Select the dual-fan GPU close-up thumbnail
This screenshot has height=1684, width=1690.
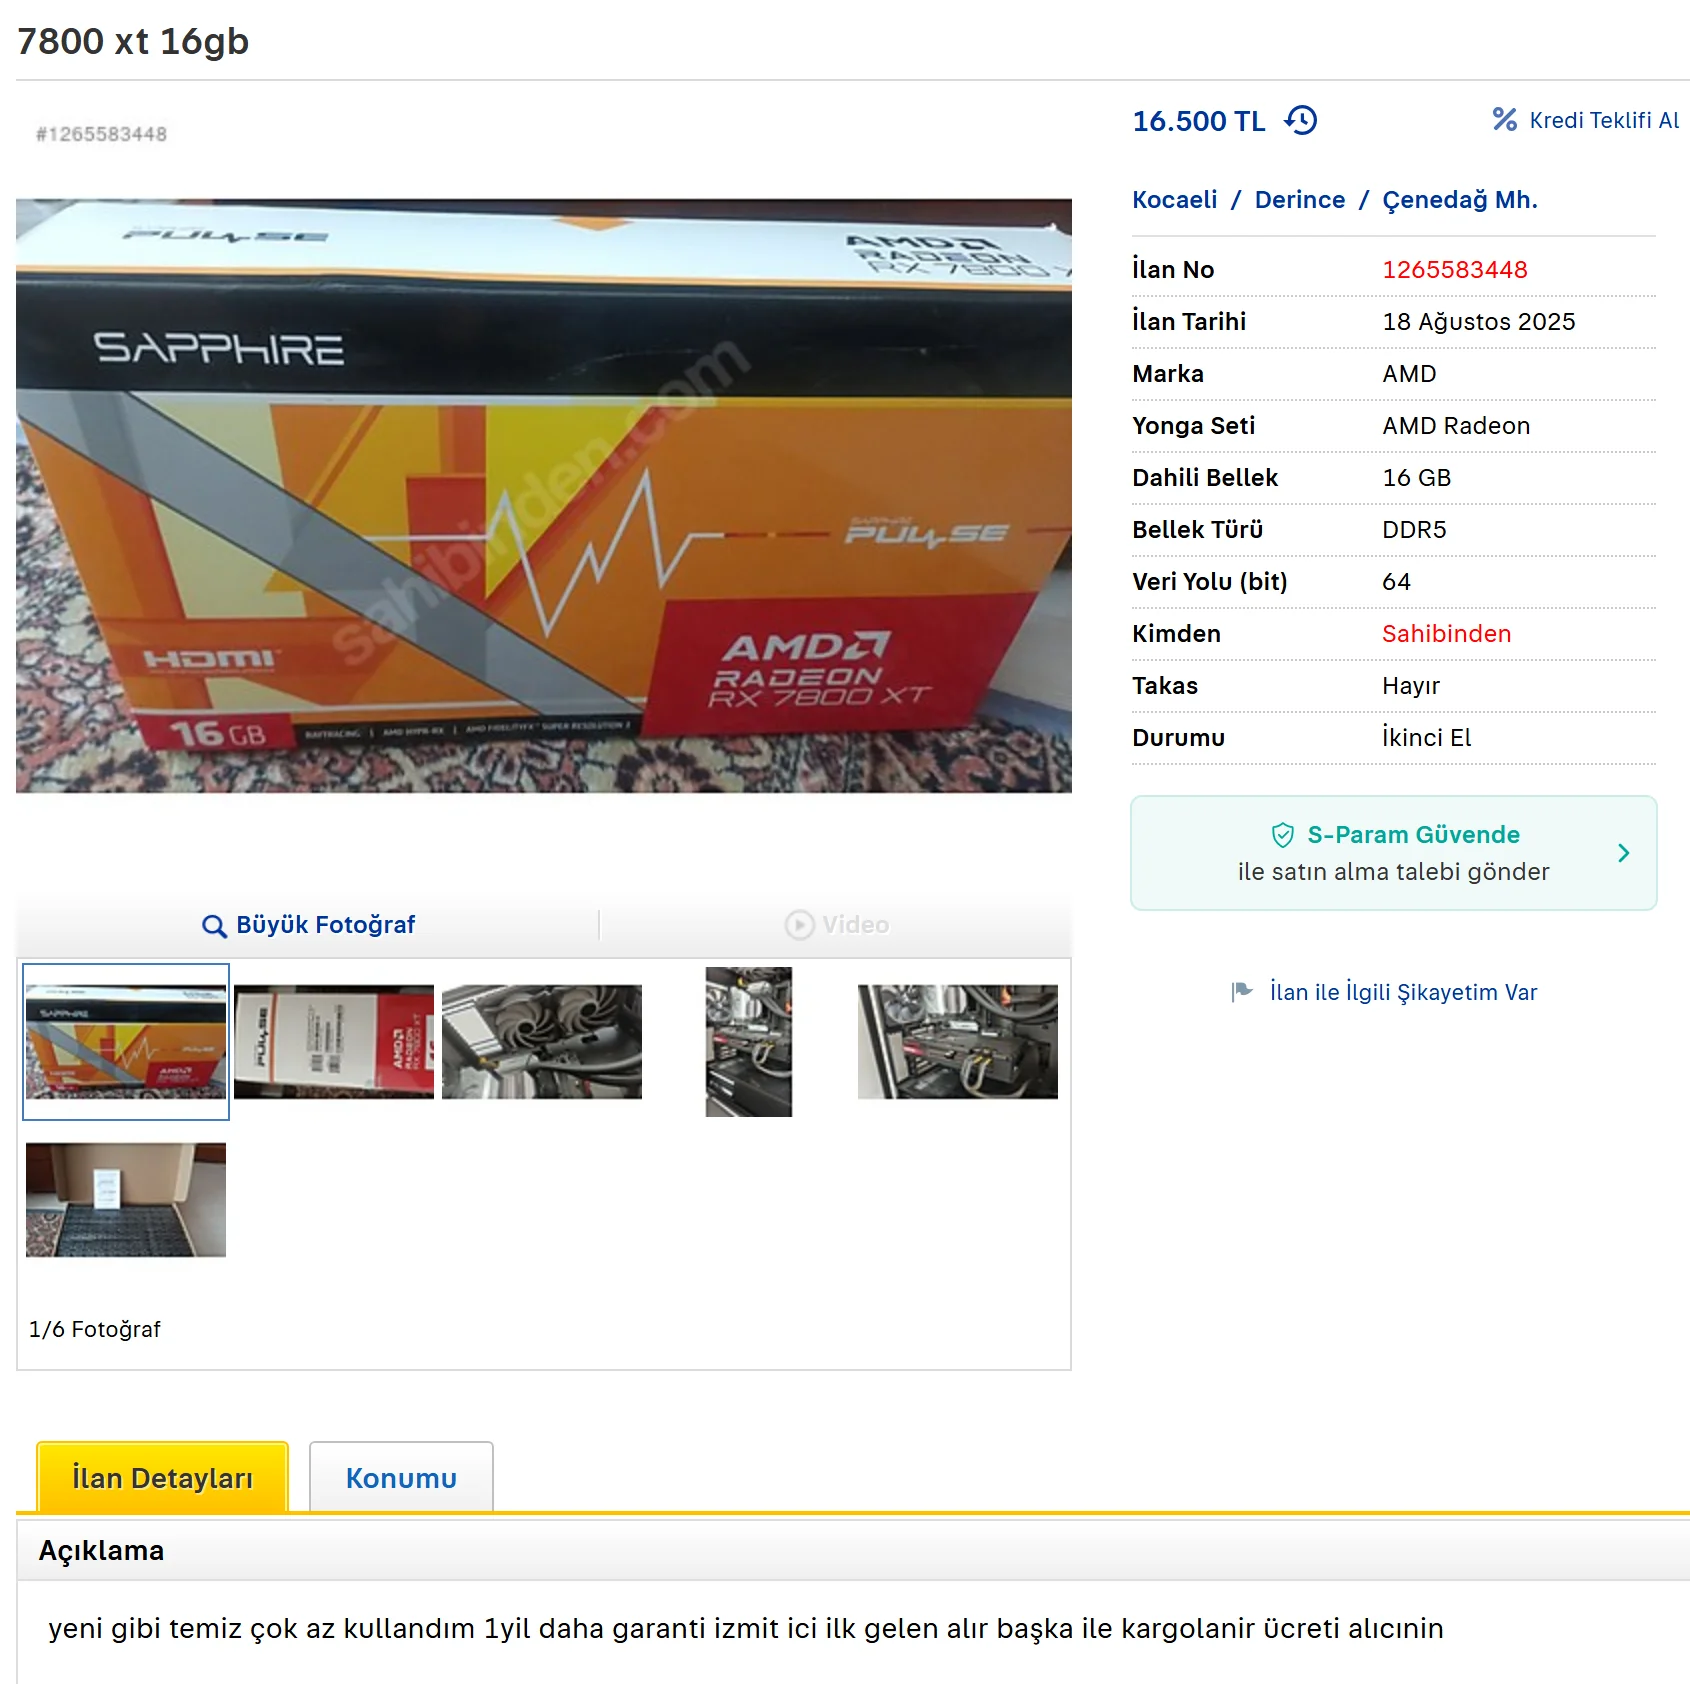point(542,1042)
